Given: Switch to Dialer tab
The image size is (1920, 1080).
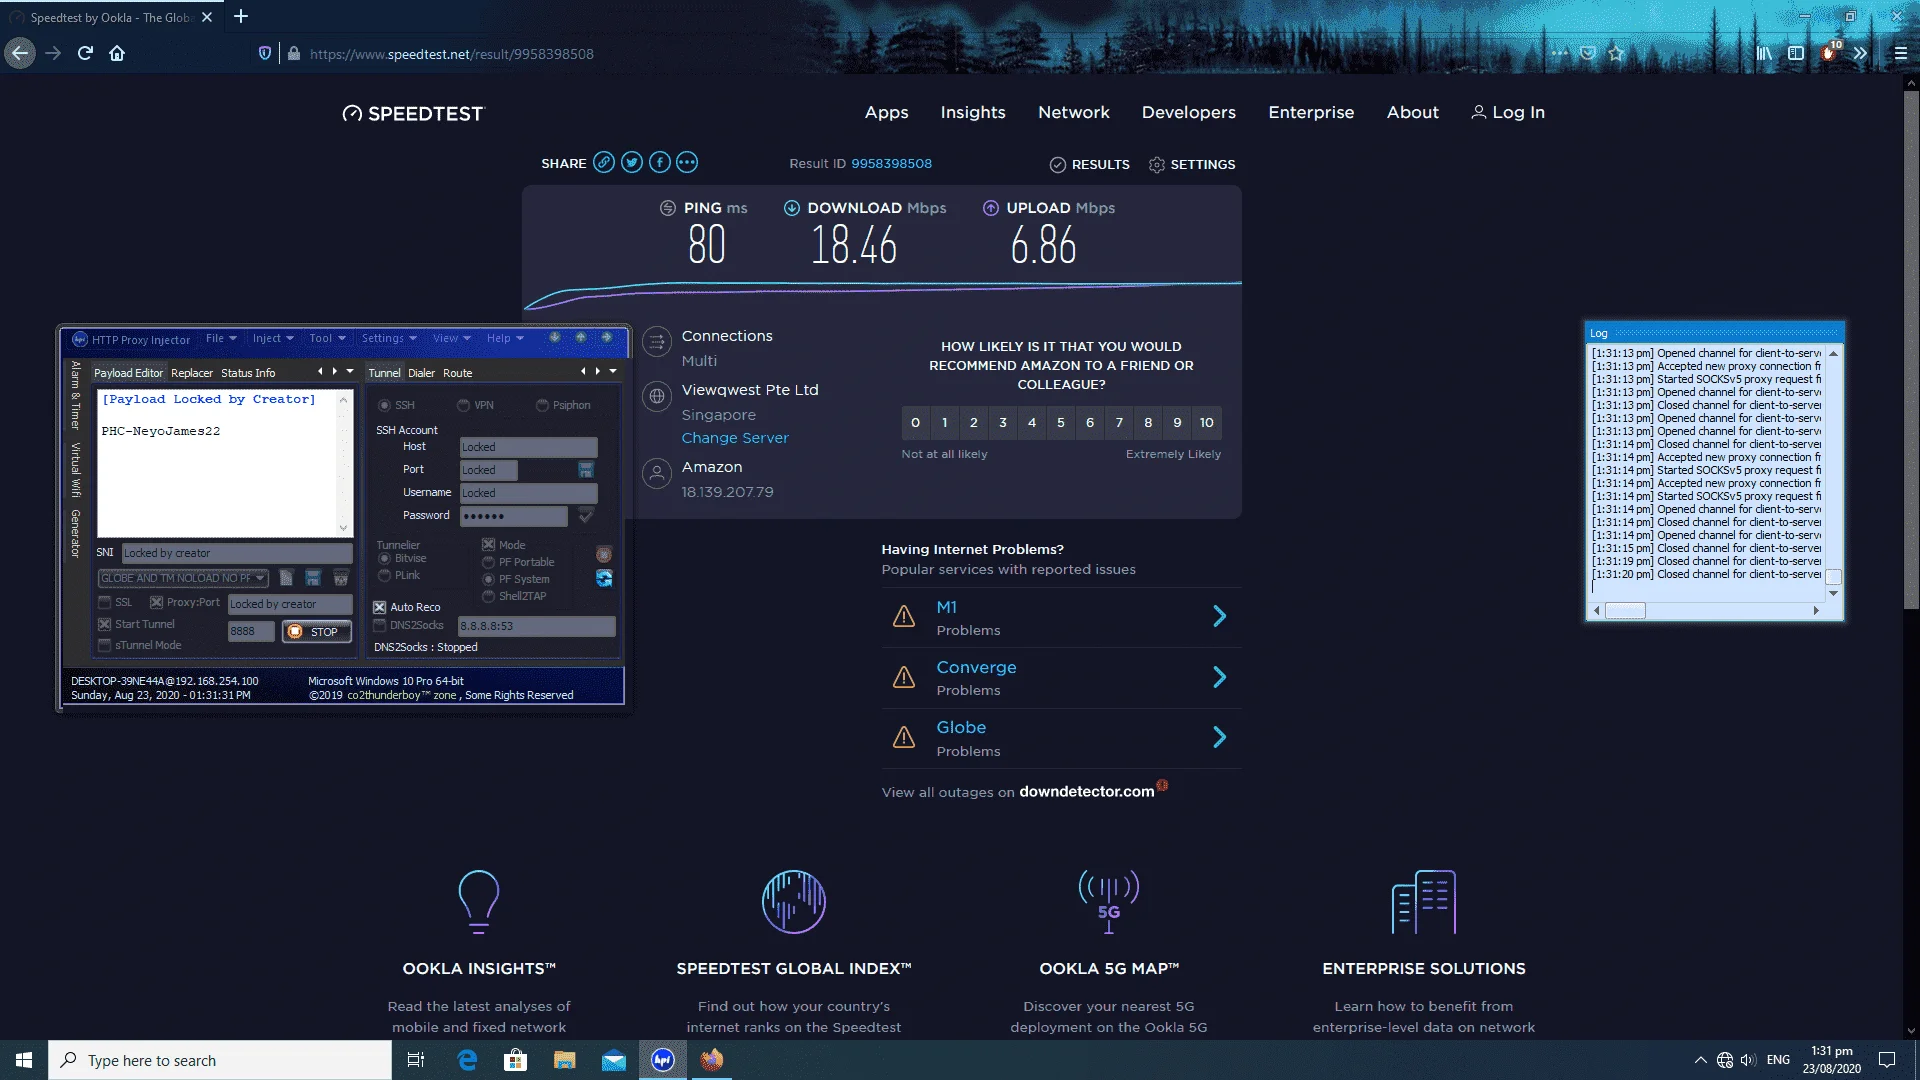Looking at the screenshot, I should [421, 373].
